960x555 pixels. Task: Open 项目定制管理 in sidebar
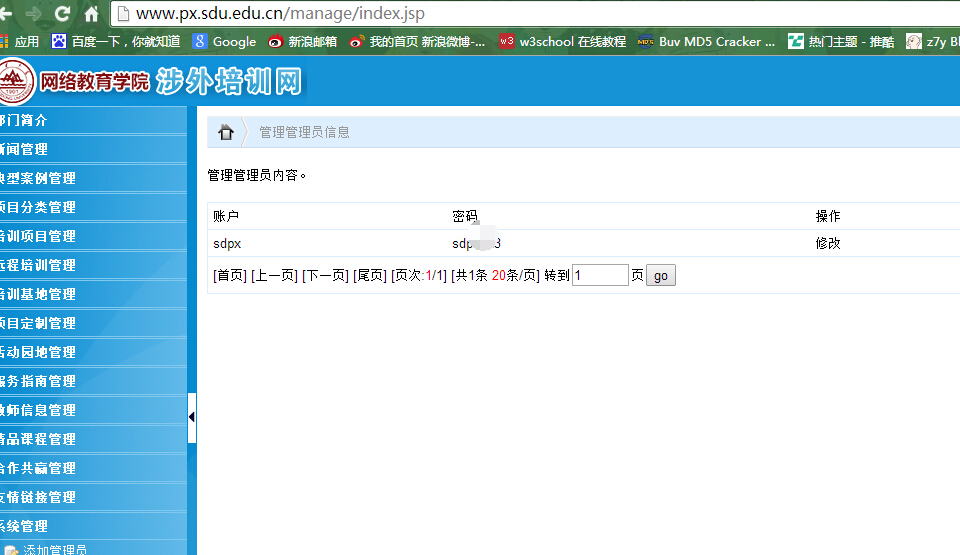click(x=93, y=323)
